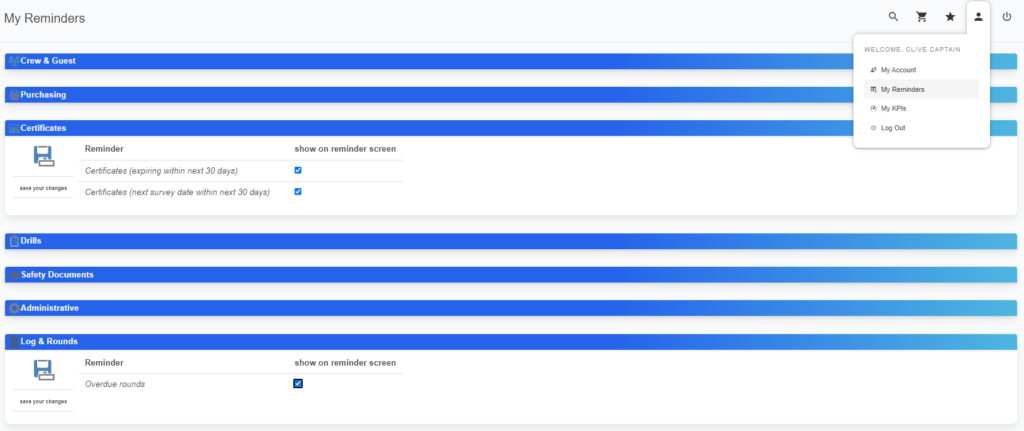Uncheck Certificates expiring within 30 days
The width and height of the screenshot is (1024, 431).
(x=298, y=170)
